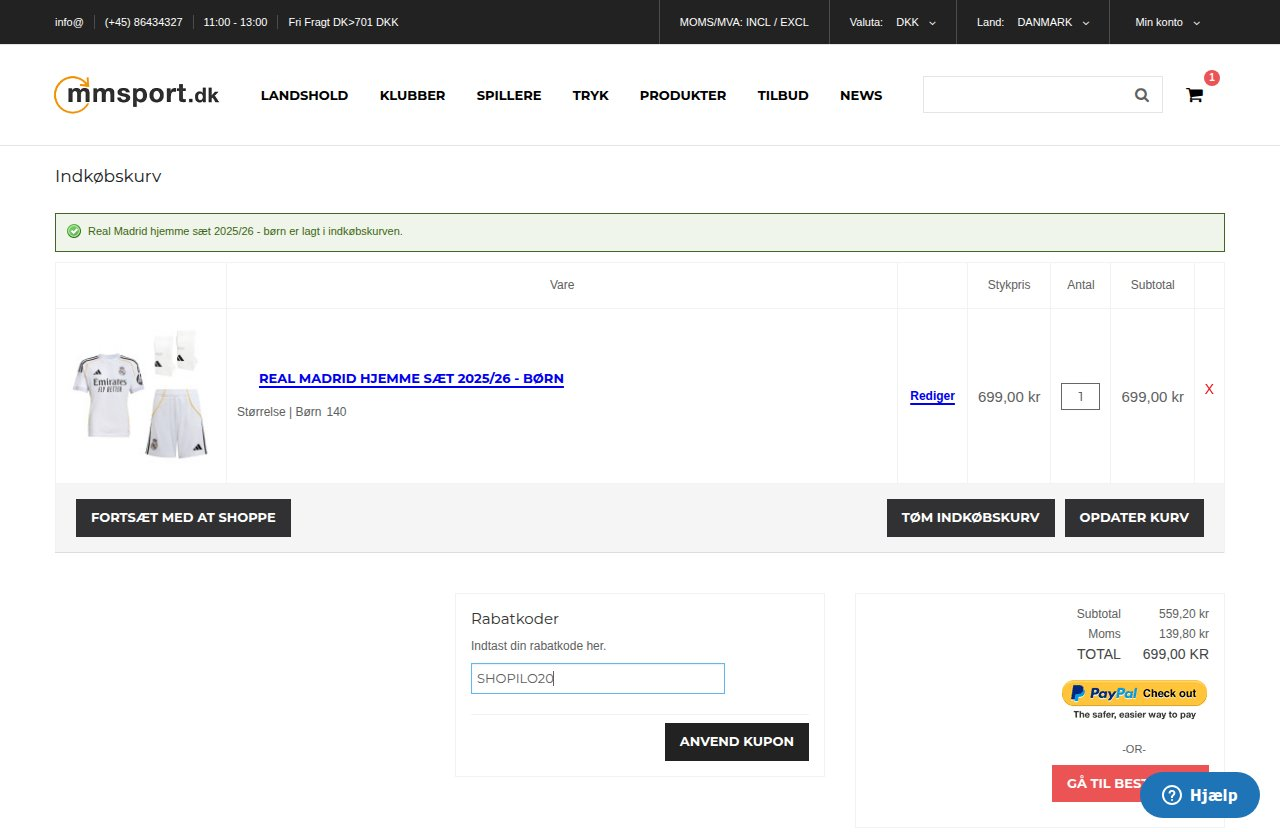The width and height of the screenshot is (1280, 832).
Task: Focus the Antal quantity field
Action: (1080, 397)
